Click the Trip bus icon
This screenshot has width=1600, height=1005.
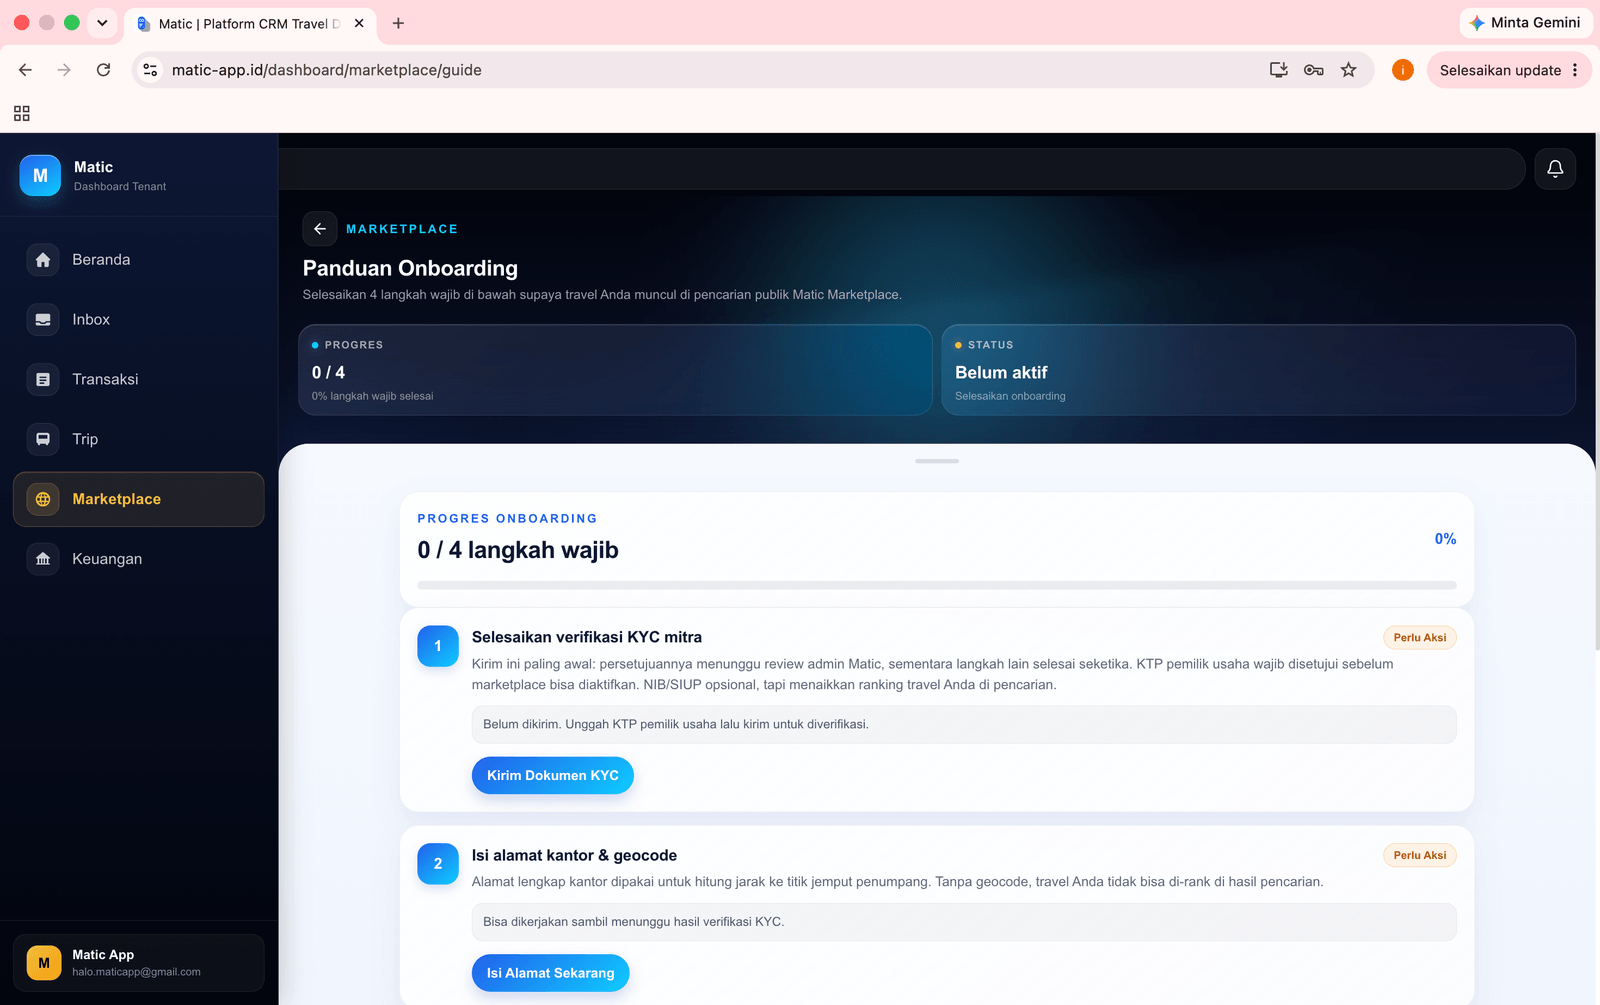[43, 439]
